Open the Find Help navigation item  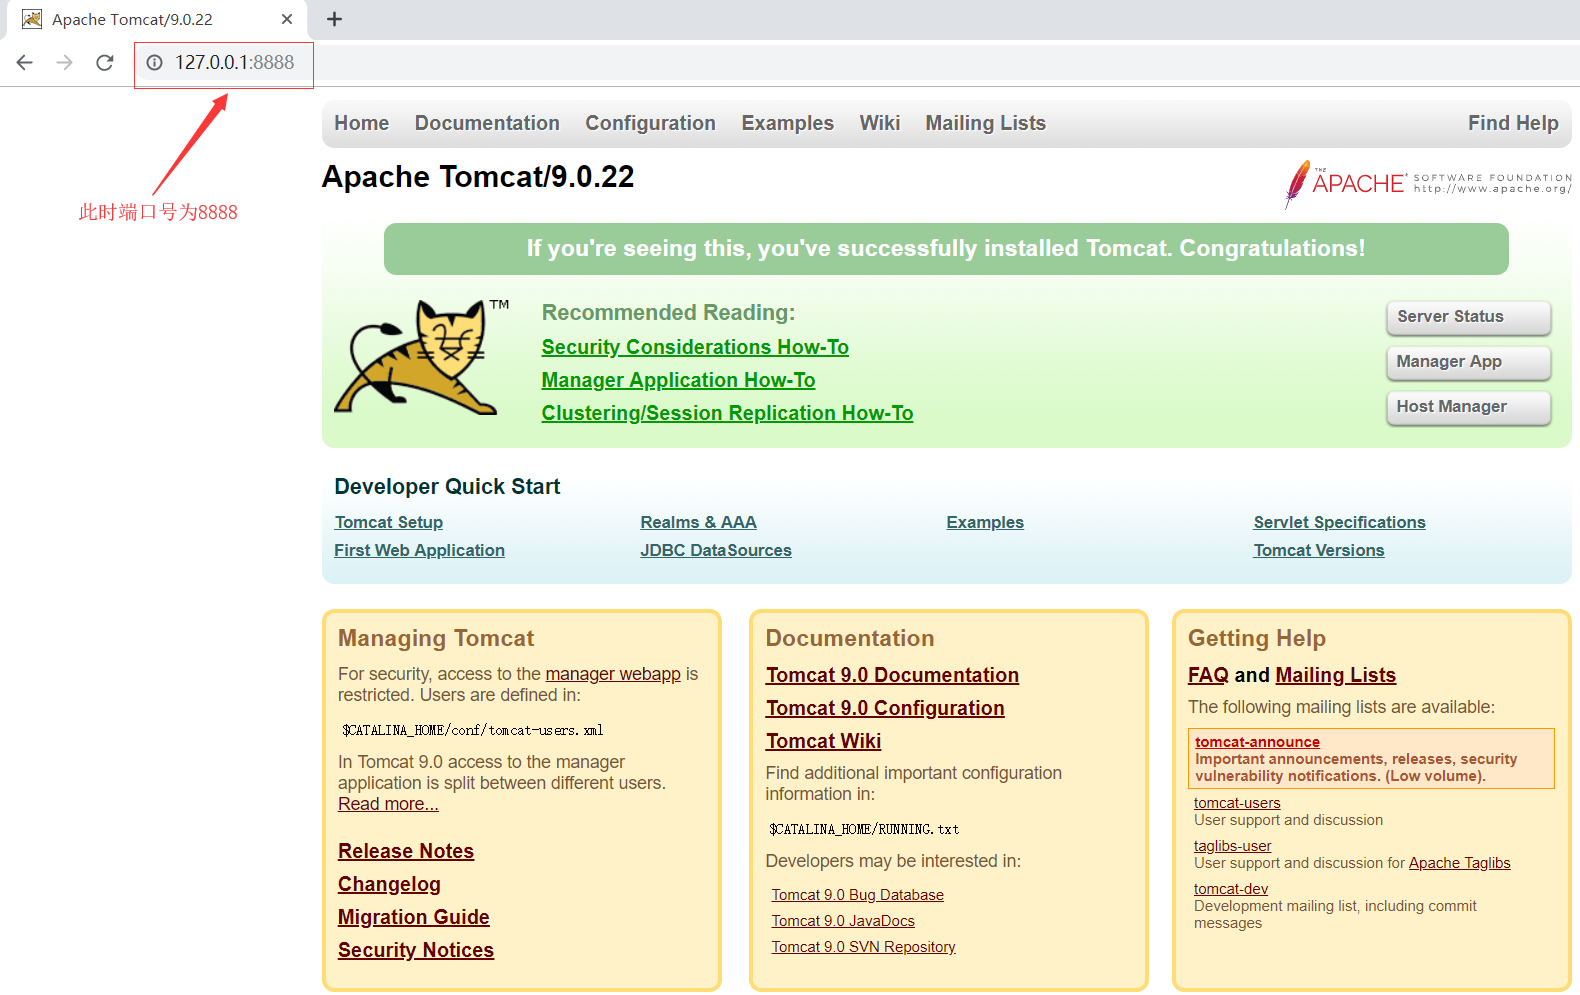[1513, 123]
